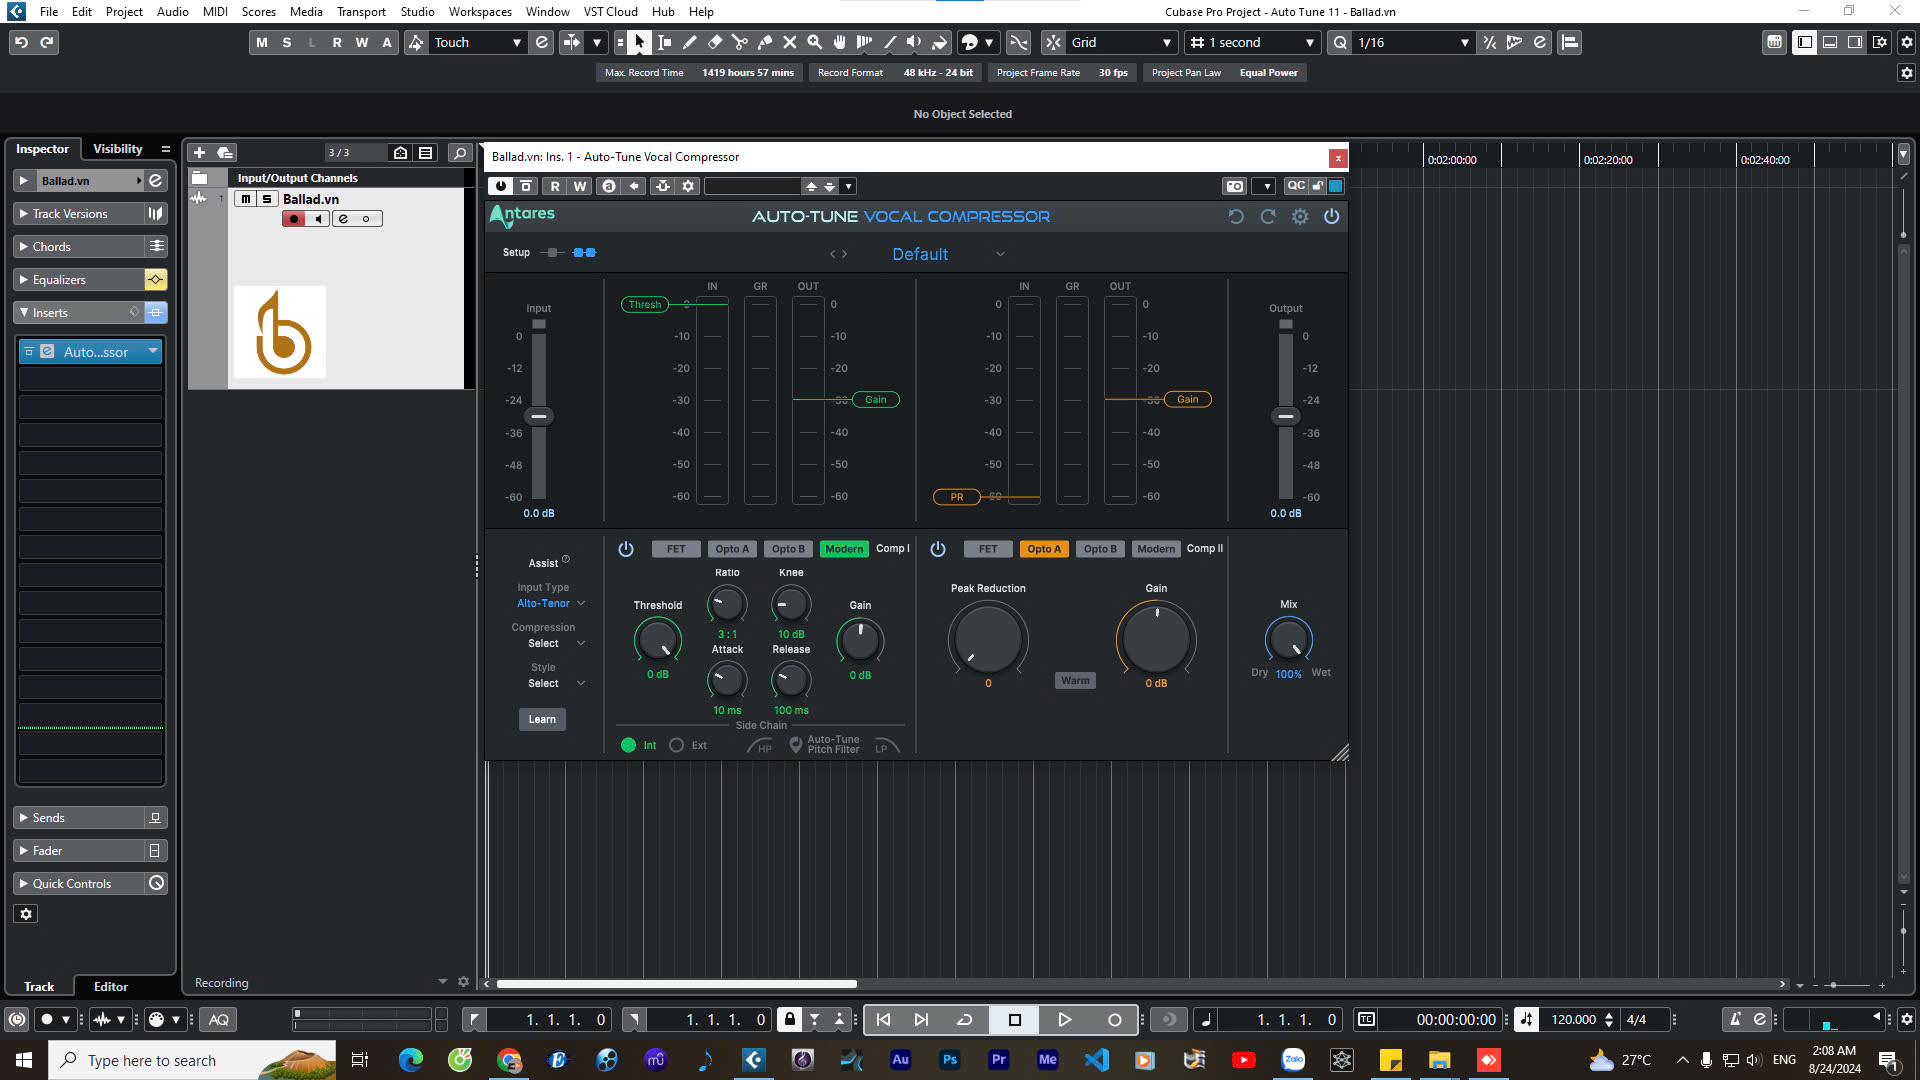Viewport: 1920px width, 1080px height.
Task: Open the Grid snap type dropdown
Action: [1120, 42]
